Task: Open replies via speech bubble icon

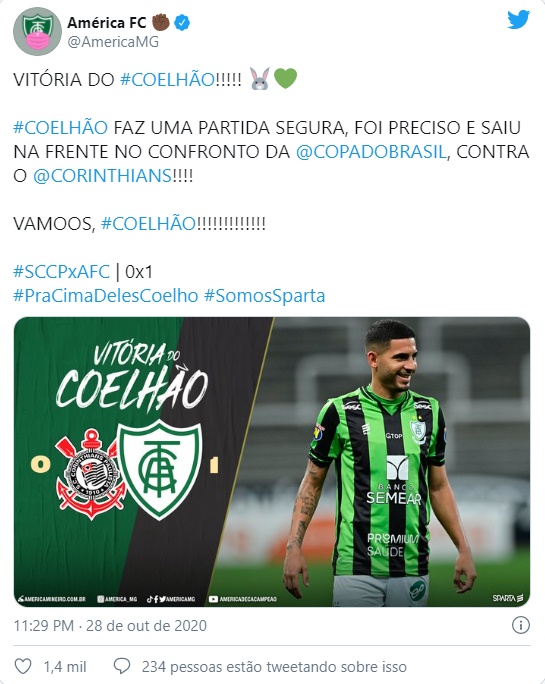Action: [x=122, y=666]
